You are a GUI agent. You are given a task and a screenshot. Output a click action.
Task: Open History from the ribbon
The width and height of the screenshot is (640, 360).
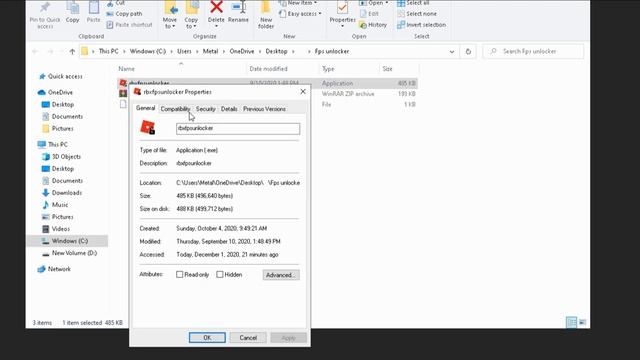click(373, 25)
